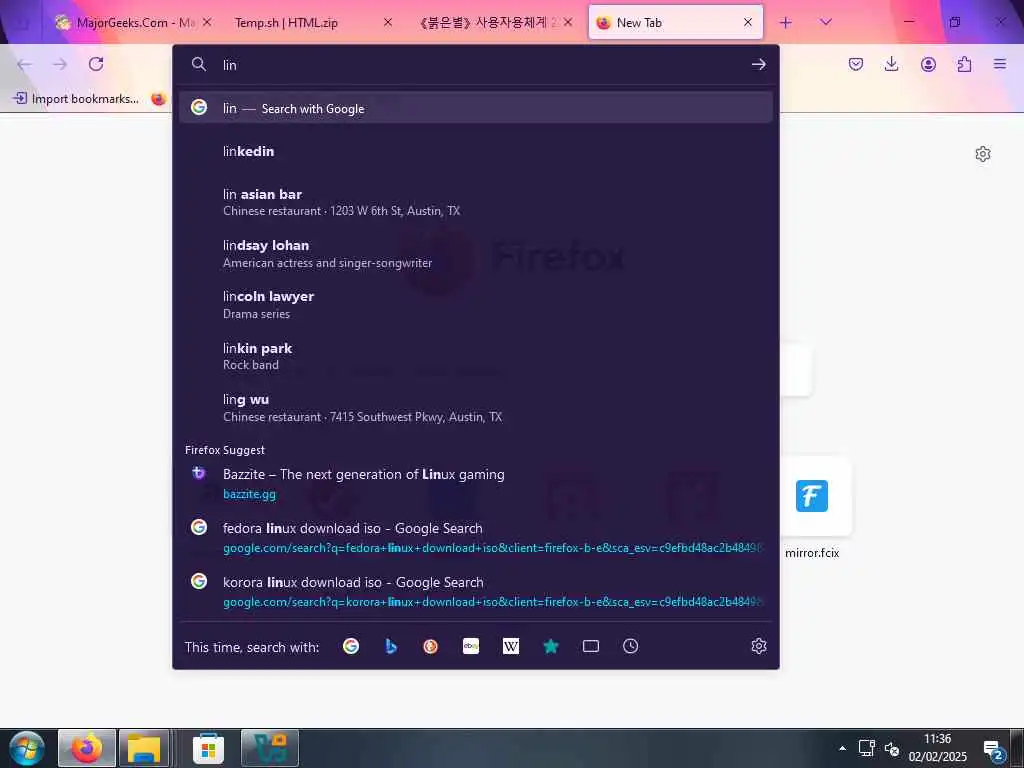Open the taskbar clock showing 11:36

click(937, 748)
